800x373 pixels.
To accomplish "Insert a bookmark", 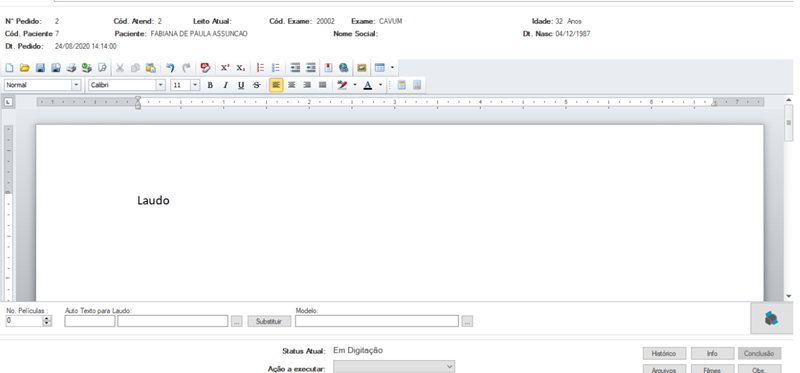I will coord(329,67).
